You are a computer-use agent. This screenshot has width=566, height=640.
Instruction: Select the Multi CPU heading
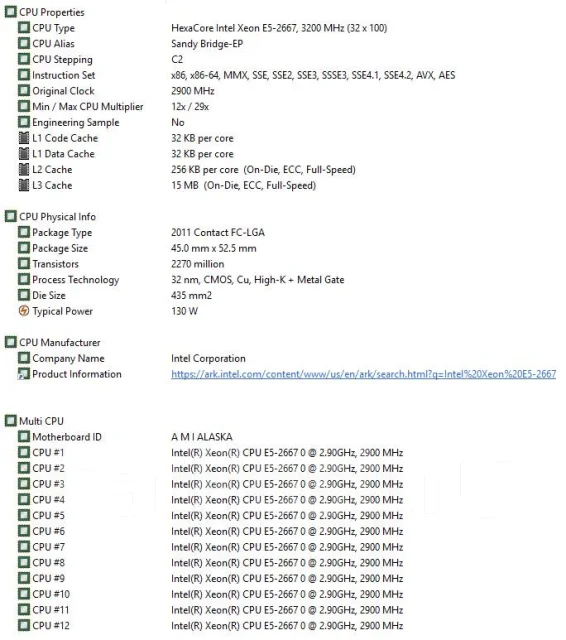coord(41,421)
